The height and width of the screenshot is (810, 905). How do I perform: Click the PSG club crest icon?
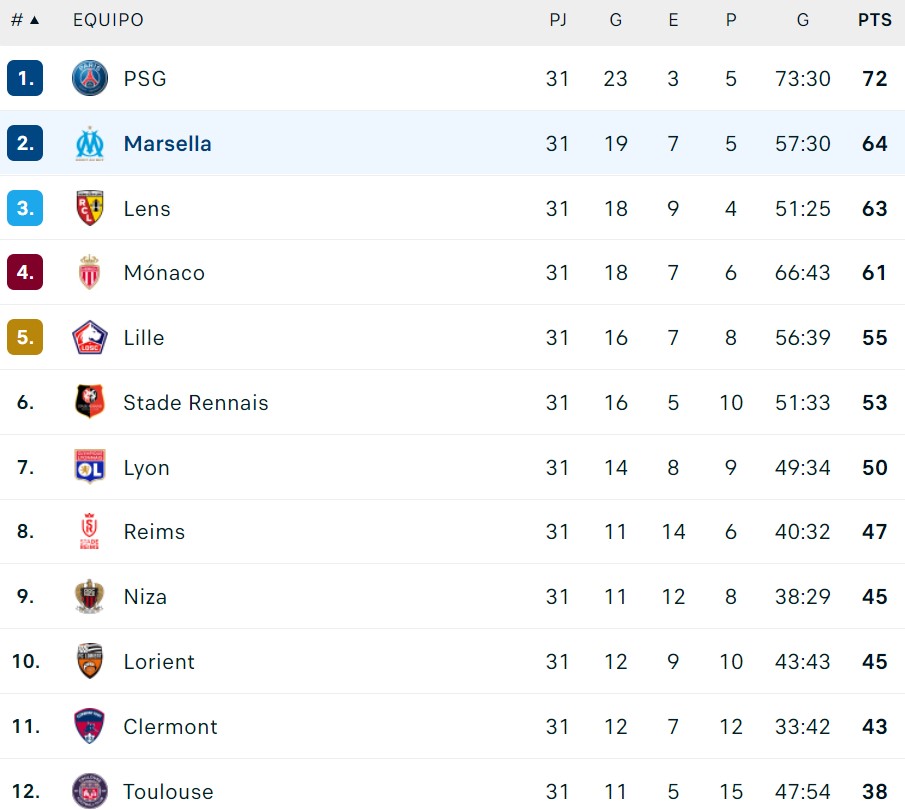(x=90, y=78)
